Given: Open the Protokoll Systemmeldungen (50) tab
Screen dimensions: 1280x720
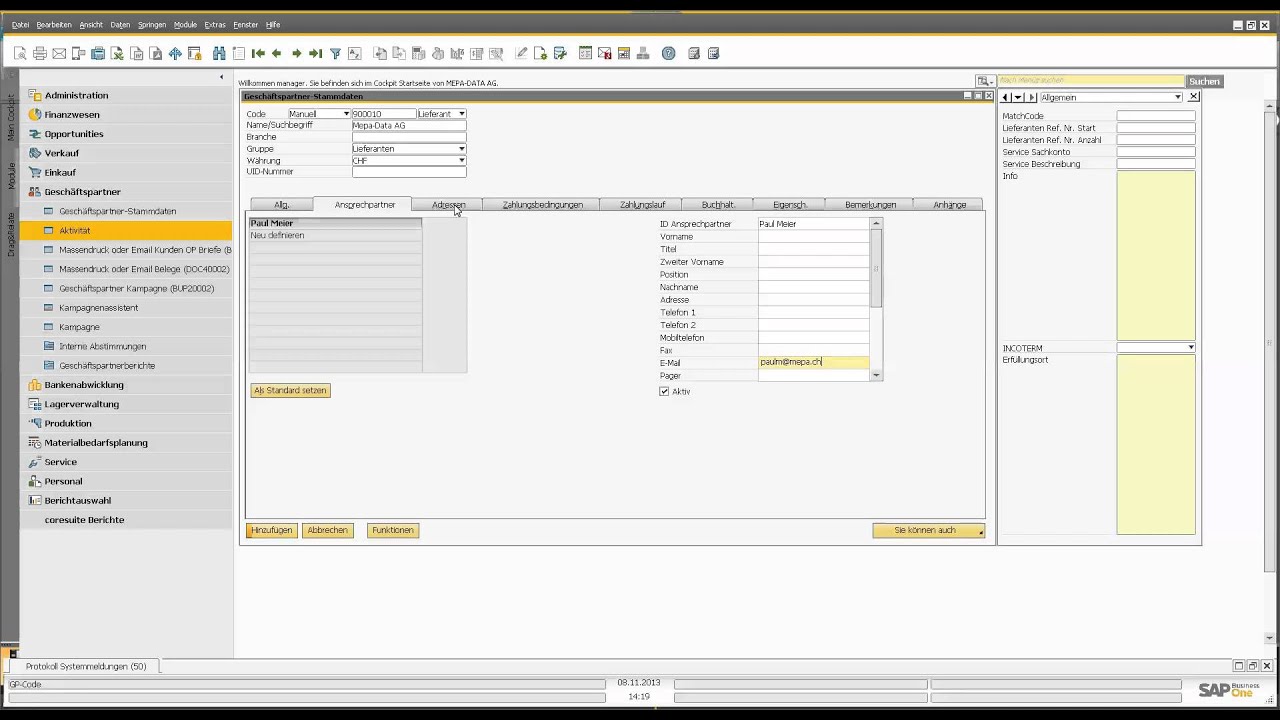Looking at the screenshot, I should pos(86,666).
